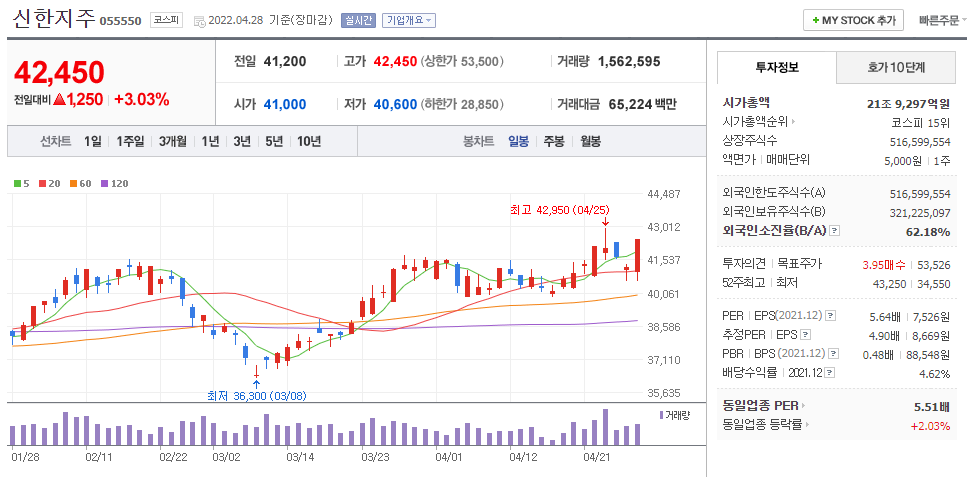This screenshot has height=477, width=975.
Task: Select the 일봉 daily candle chart
Action: click(519, 141)
